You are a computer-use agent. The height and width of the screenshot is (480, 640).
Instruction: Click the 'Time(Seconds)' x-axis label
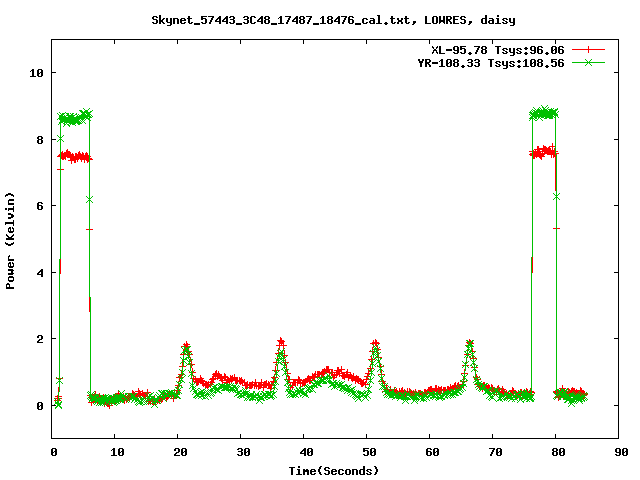click(333, 471)
